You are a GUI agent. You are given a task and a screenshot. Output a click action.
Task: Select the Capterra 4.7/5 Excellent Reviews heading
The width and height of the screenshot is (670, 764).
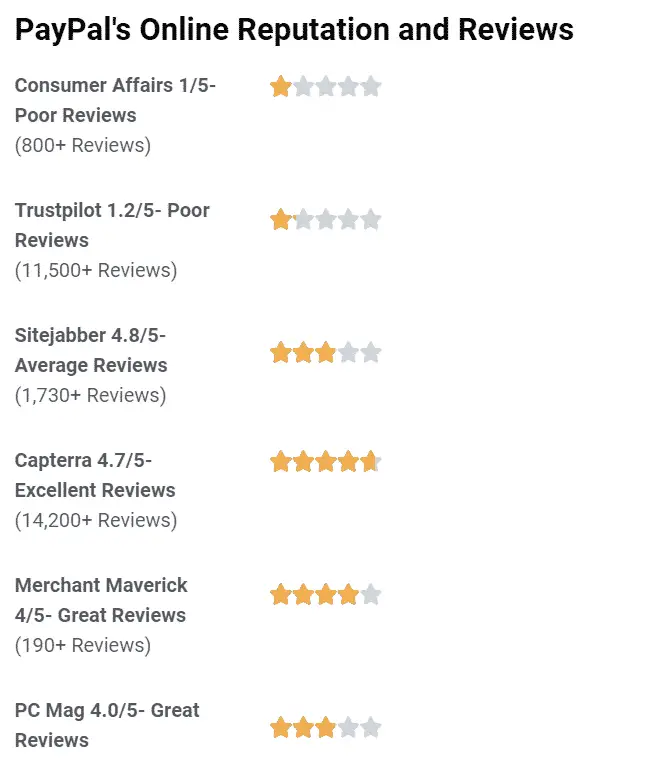tap(95, 475)
